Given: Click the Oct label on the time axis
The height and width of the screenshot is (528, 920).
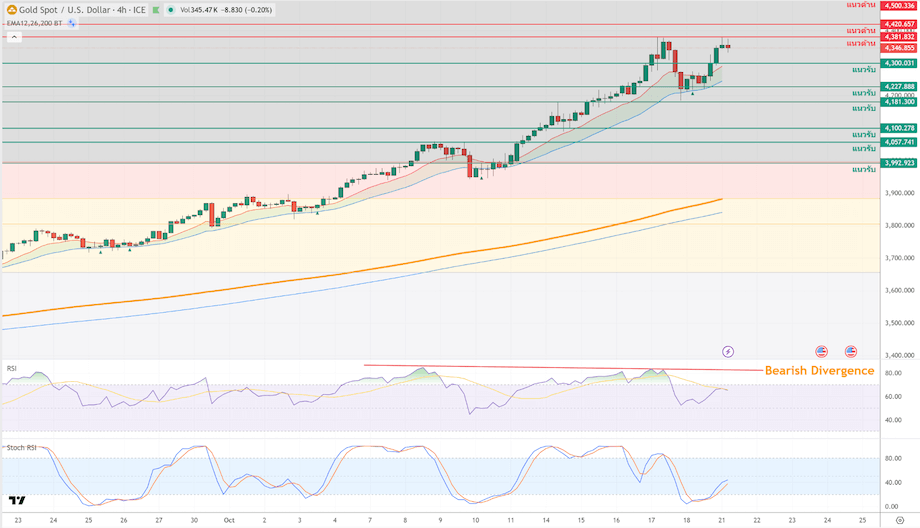Looking at the screenshot, I should 229,520.
